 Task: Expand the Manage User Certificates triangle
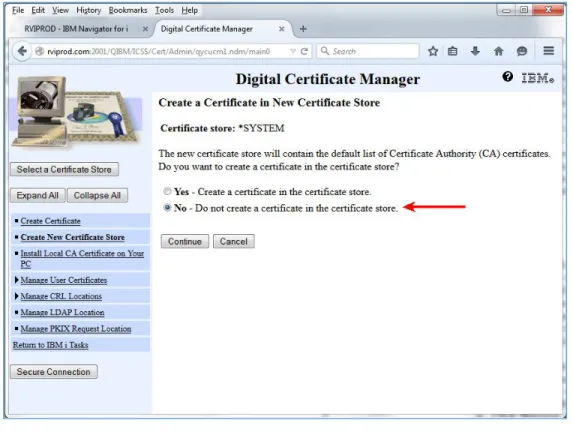tap(16, 280)
